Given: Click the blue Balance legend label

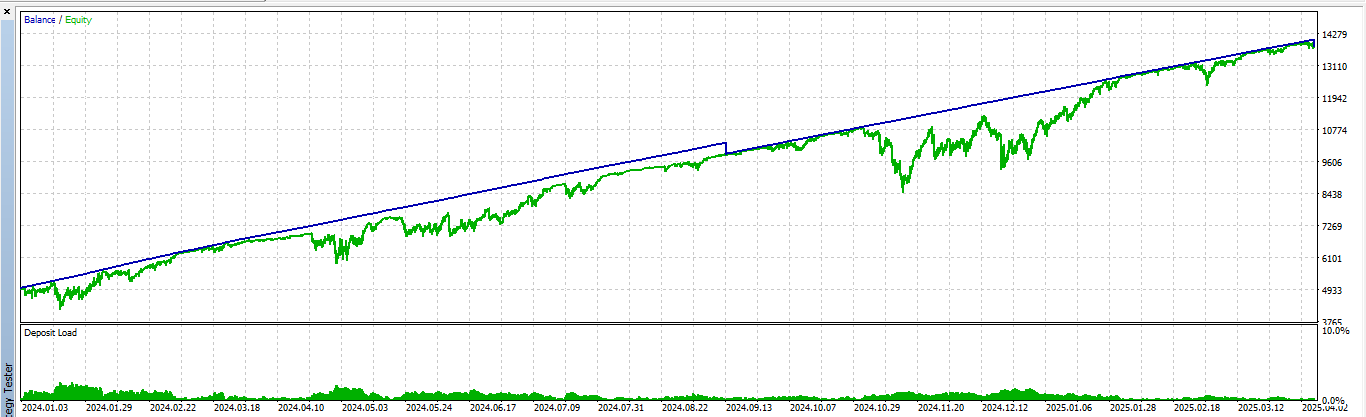Looking at the screenshot, I should point(40,20).
